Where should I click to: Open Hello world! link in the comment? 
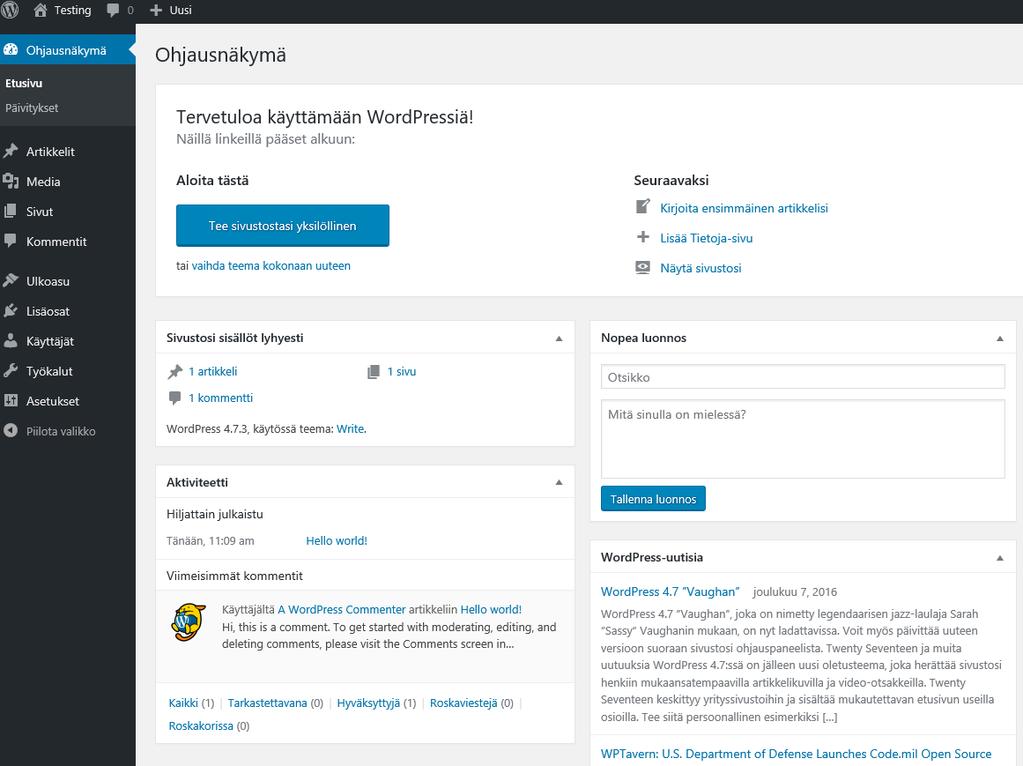(x=491, y=609)
